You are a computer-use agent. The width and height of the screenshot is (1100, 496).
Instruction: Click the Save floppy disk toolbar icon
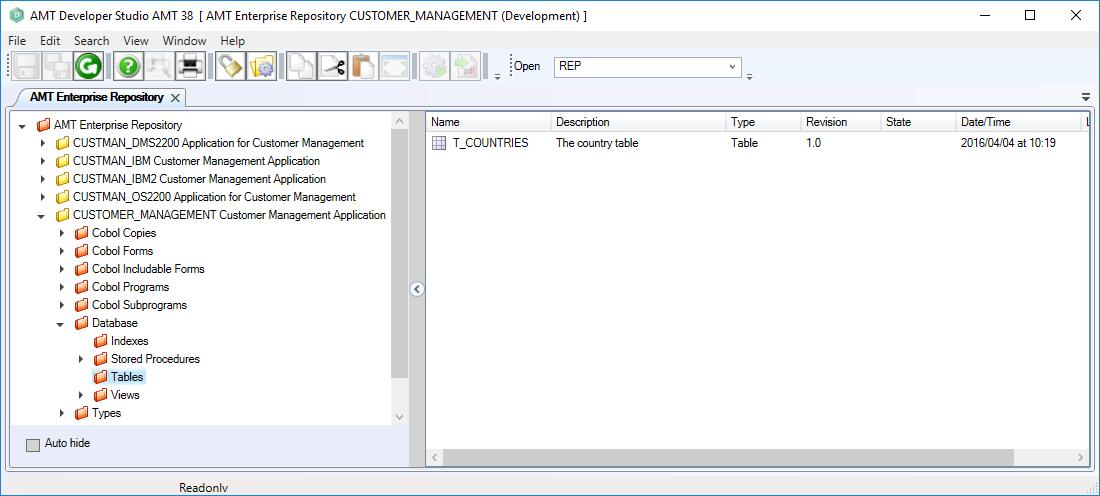click(27, 67)
